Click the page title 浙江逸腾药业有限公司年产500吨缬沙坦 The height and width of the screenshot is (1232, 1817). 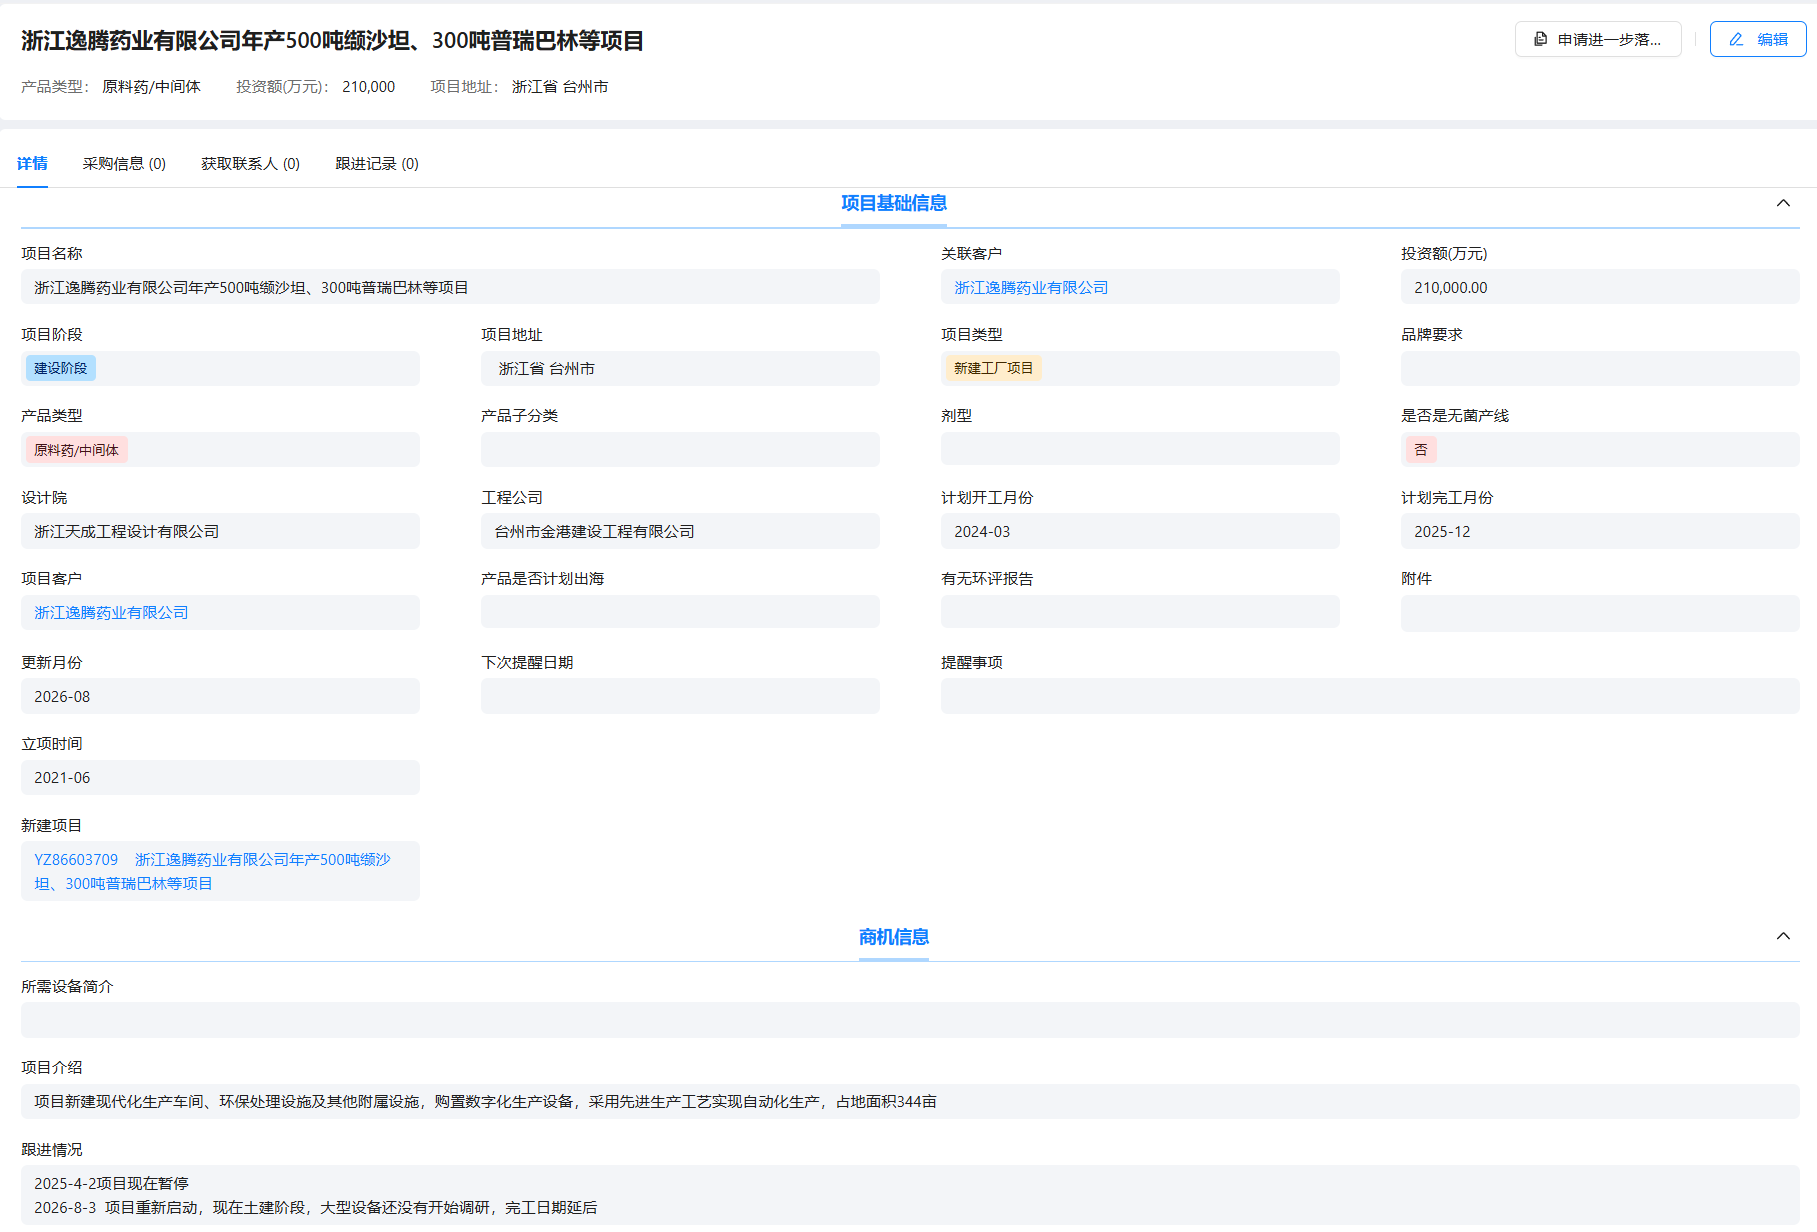click(332, 40)
